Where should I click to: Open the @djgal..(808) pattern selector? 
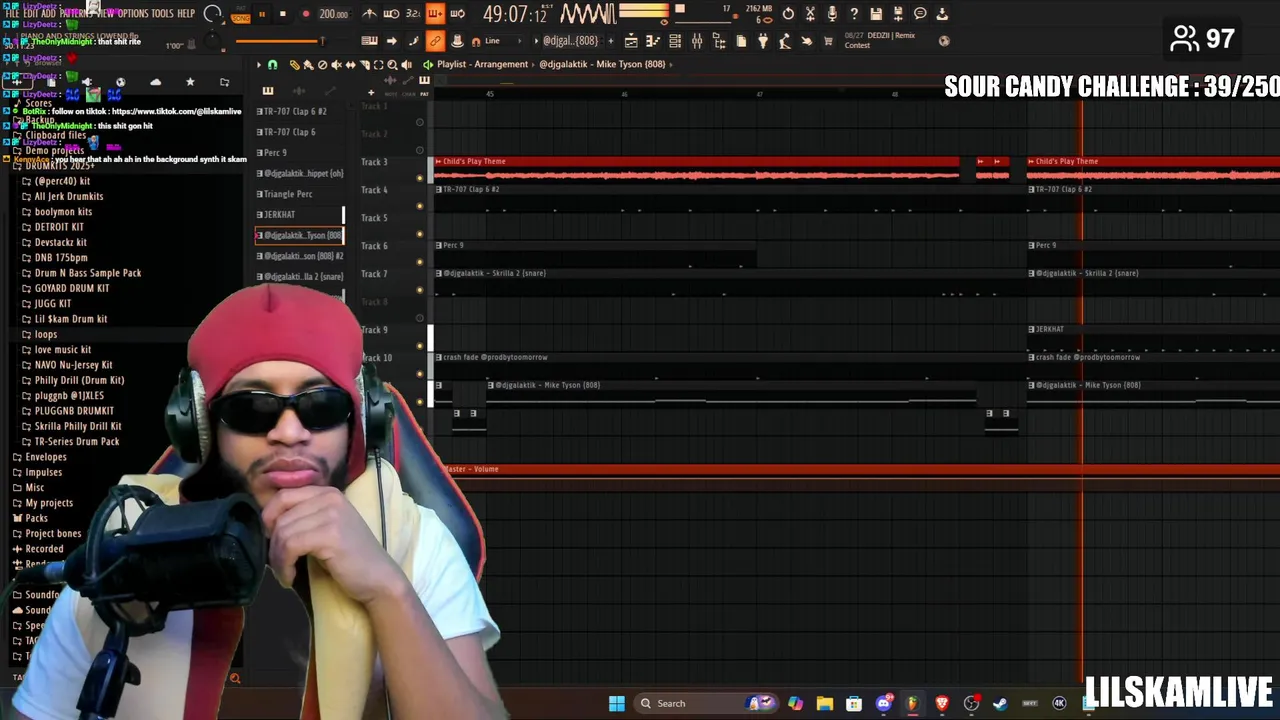[x=571, y=41]
